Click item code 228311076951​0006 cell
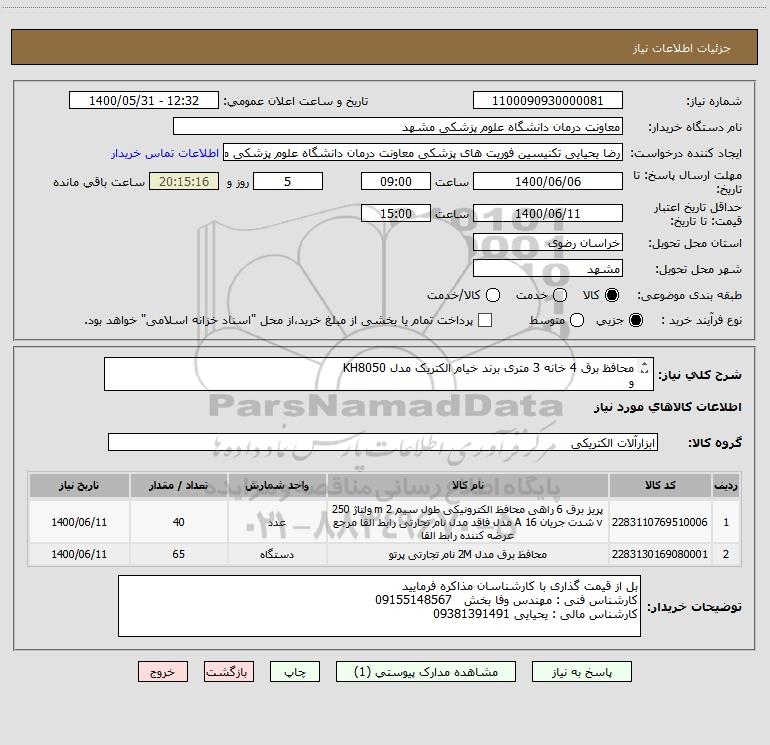 tap(660, 522)
